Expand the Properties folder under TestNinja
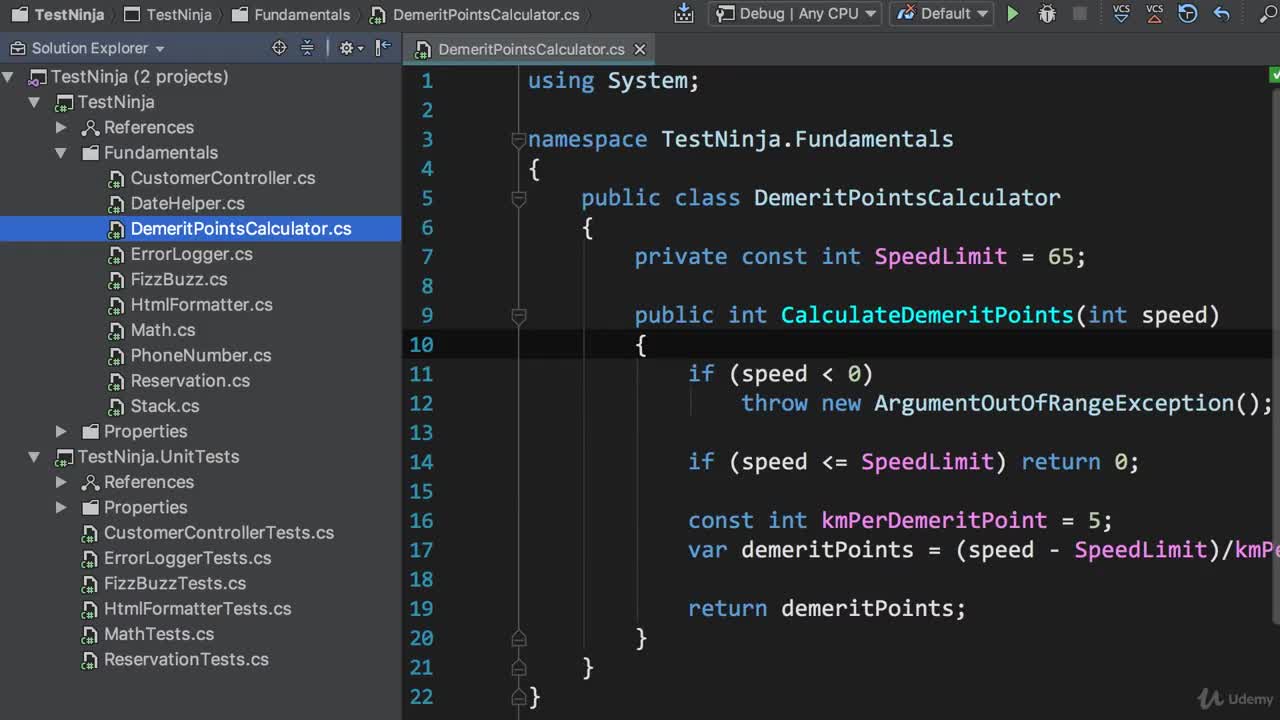Screen dimensions: 1280x720 click(61, 431)
